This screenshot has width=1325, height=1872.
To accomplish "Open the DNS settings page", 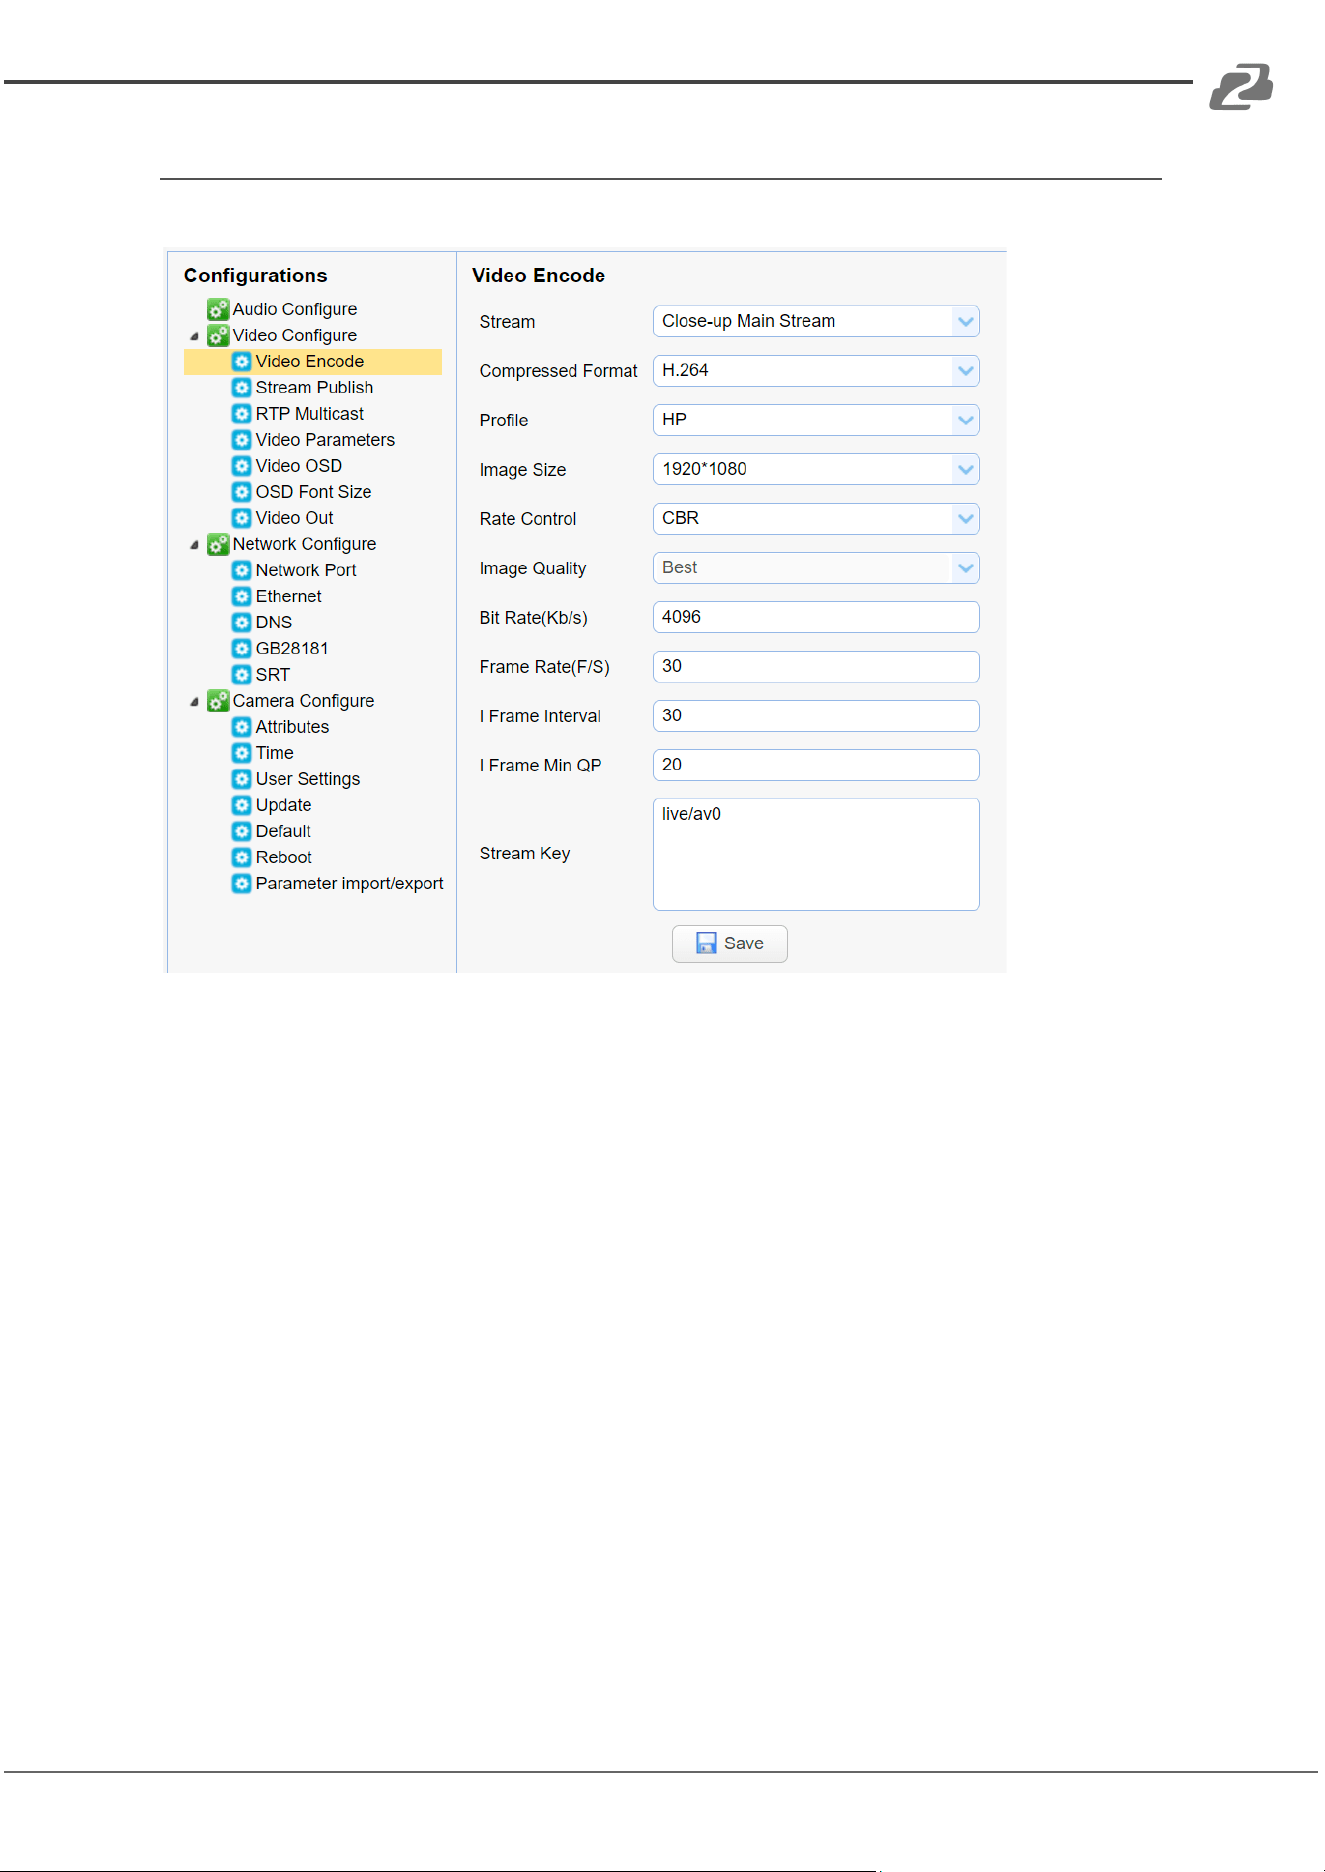I will click(x=273, y=622).
